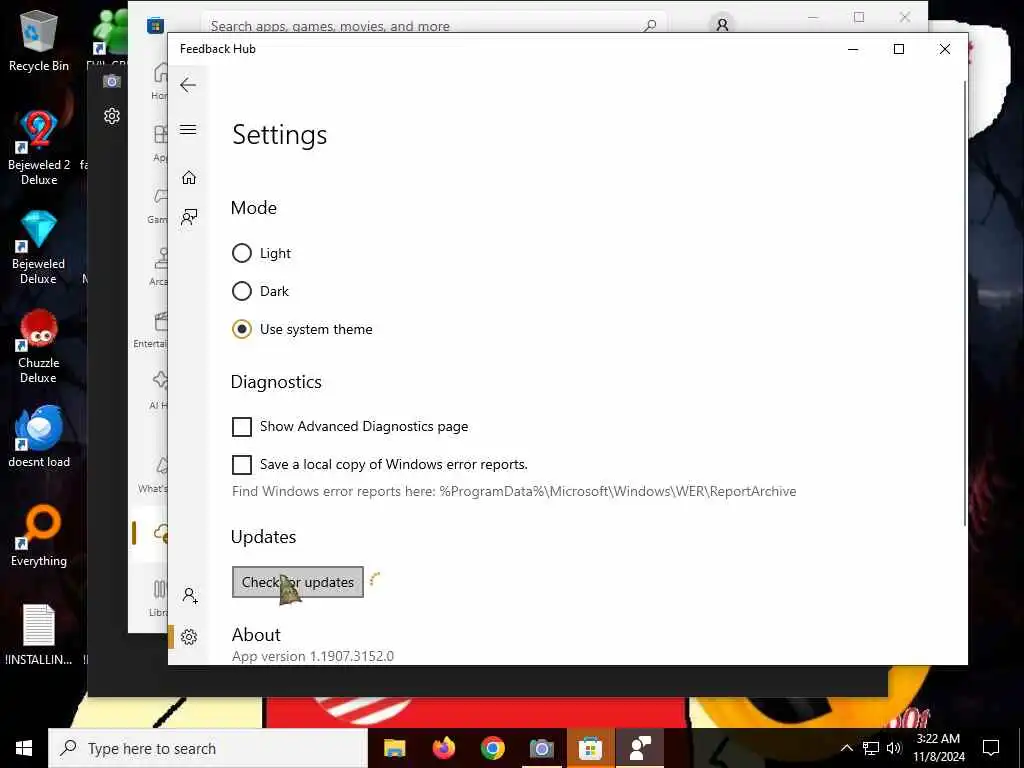This screenshot has height=768, width=1024.
Task: Maximize the Feedback Hub window
Action: pyautogui.click(x=899, y=49)
